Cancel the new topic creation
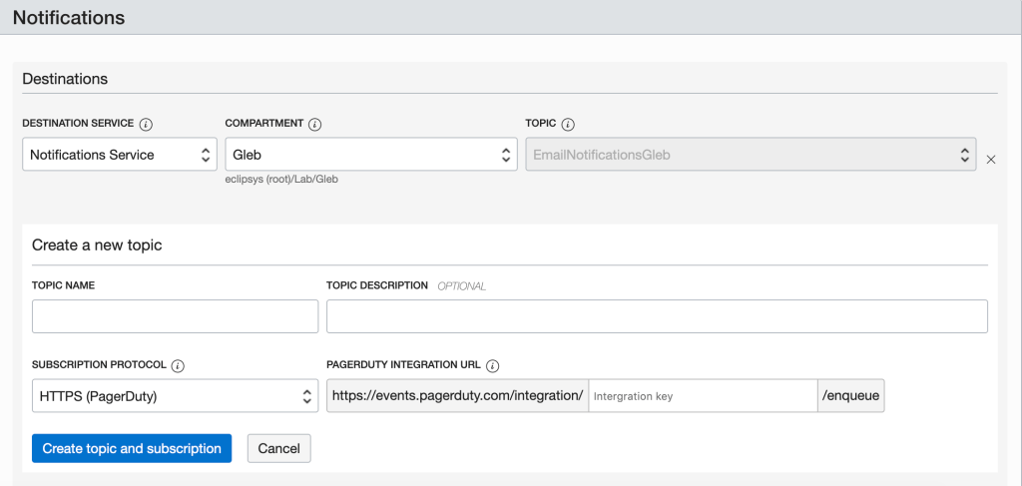Image resolution: width=1022 pixels, height=486 pixels. coord(279,449)
